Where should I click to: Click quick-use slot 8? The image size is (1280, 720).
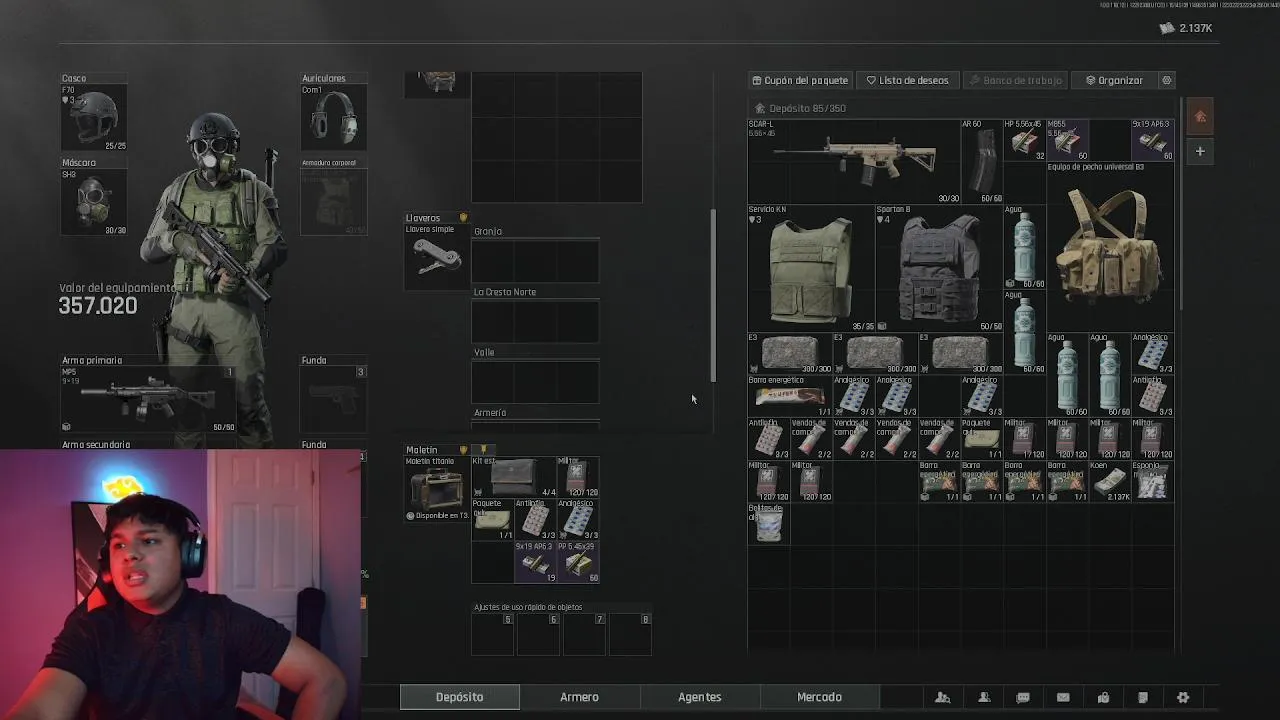[x=631, y=635]
